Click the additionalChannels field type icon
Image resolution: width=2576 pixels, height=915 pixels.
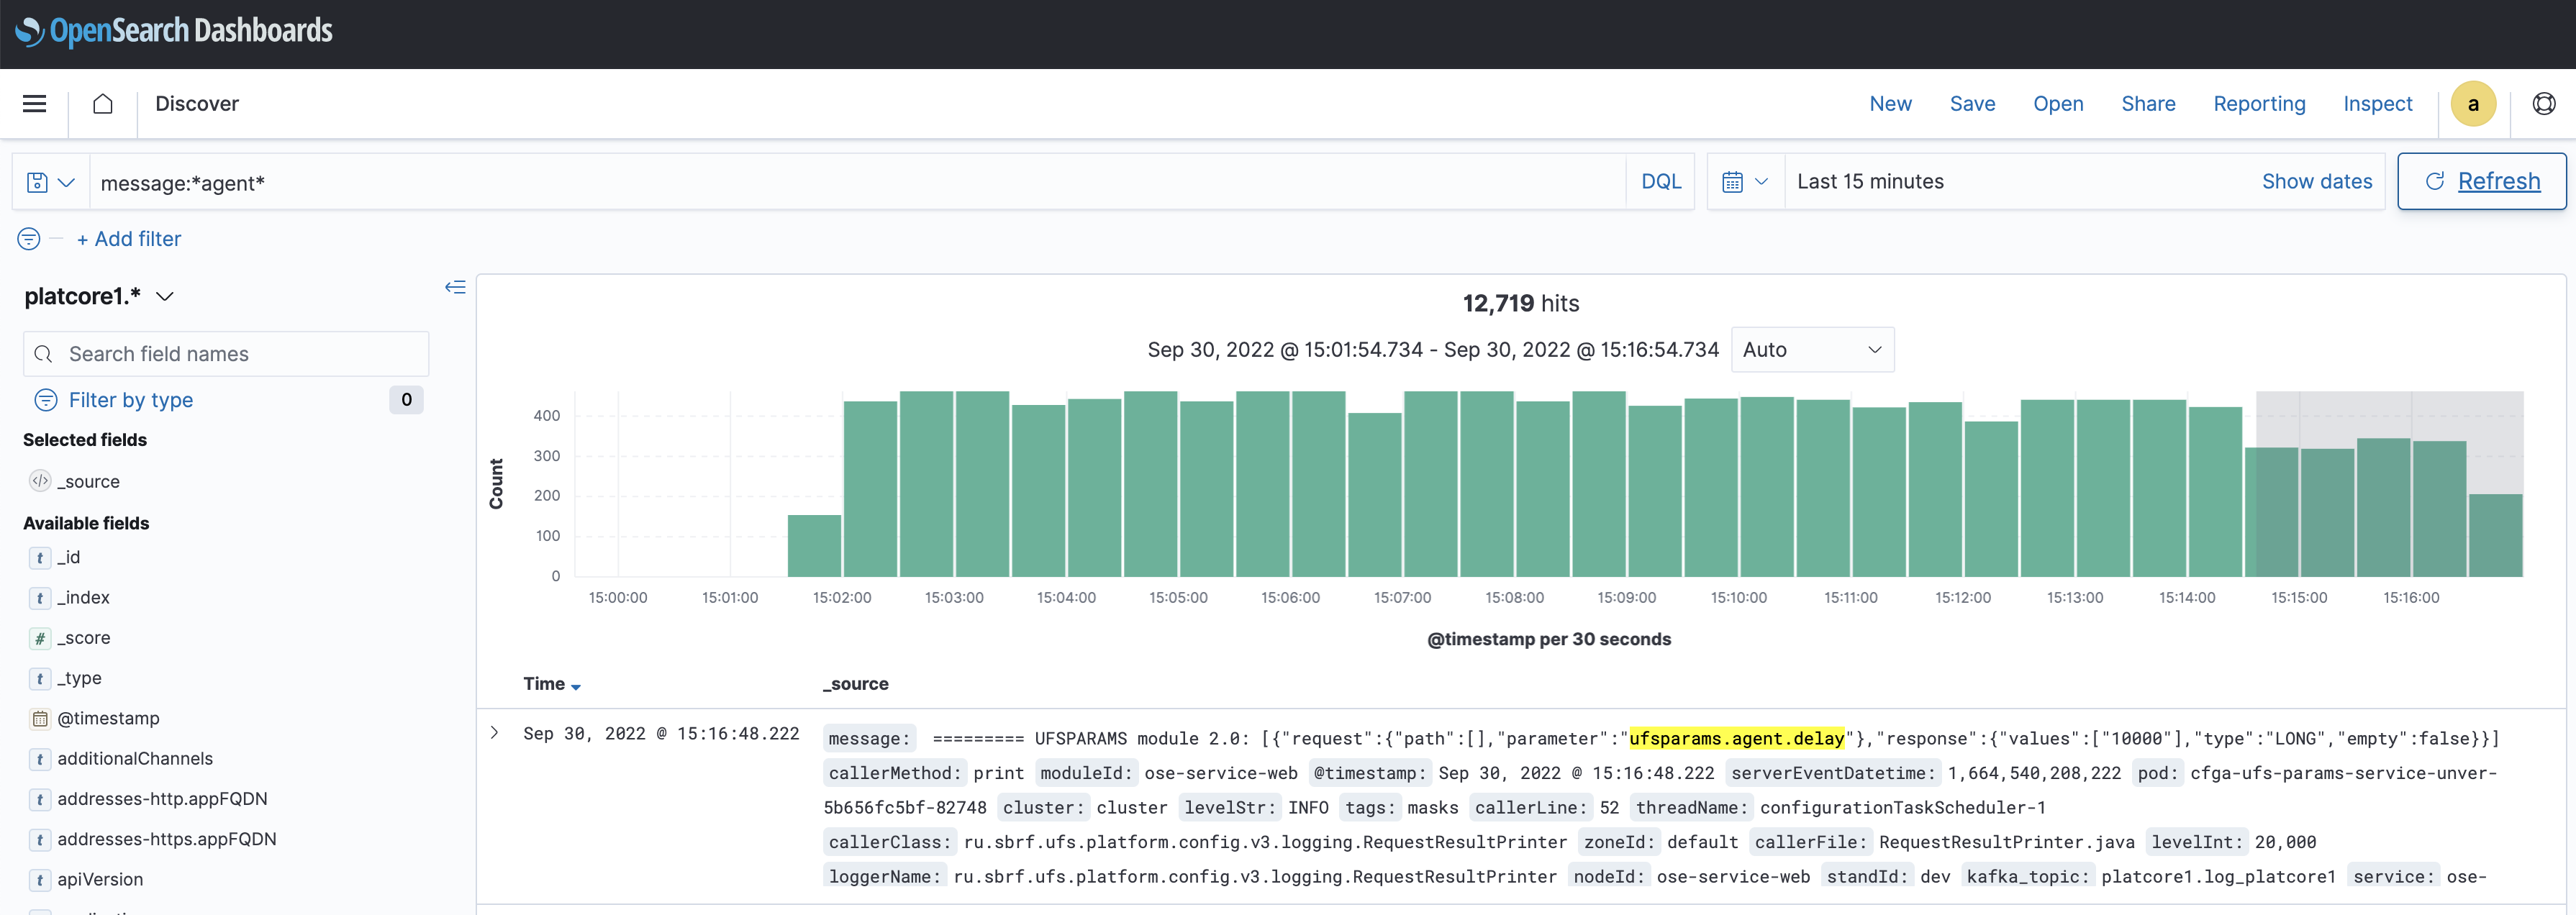[40, 759]
